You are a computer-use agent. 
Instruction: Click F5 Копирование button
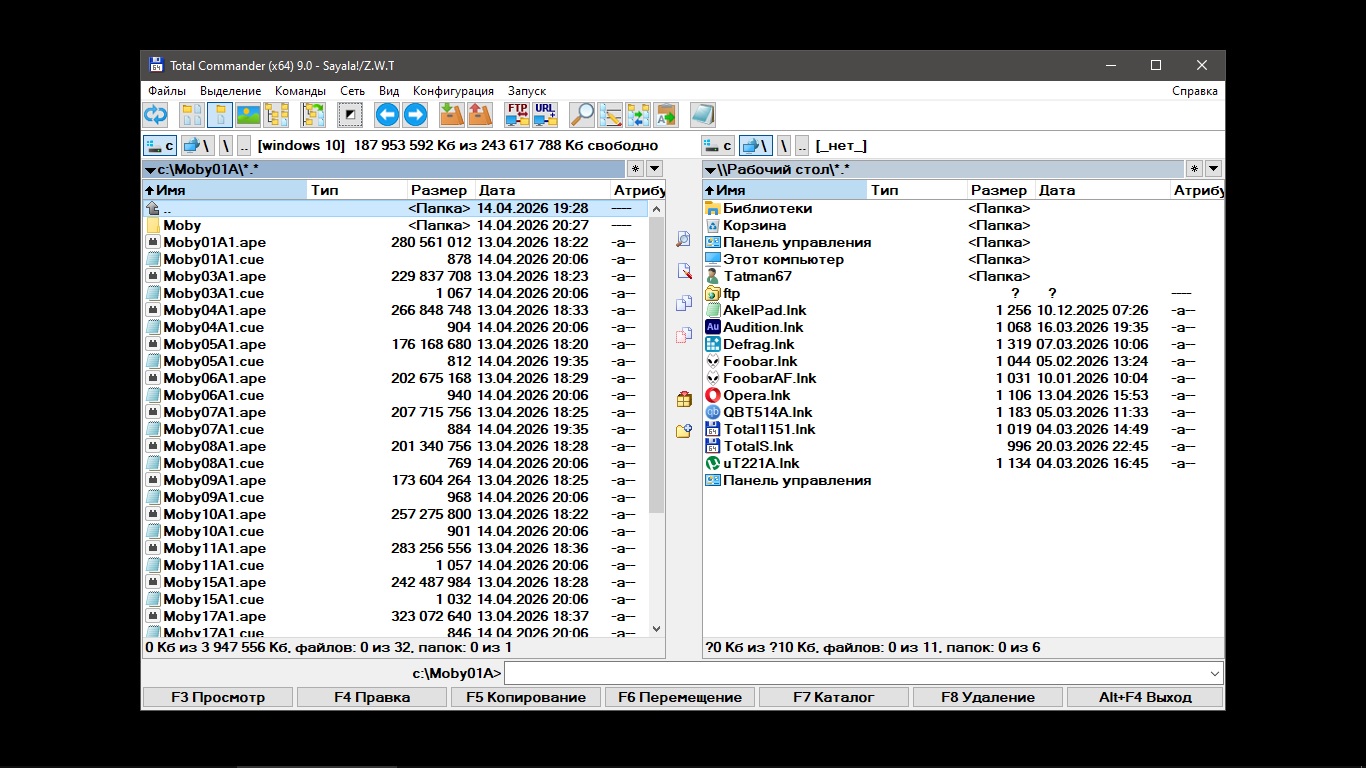[x=526, y=697]
